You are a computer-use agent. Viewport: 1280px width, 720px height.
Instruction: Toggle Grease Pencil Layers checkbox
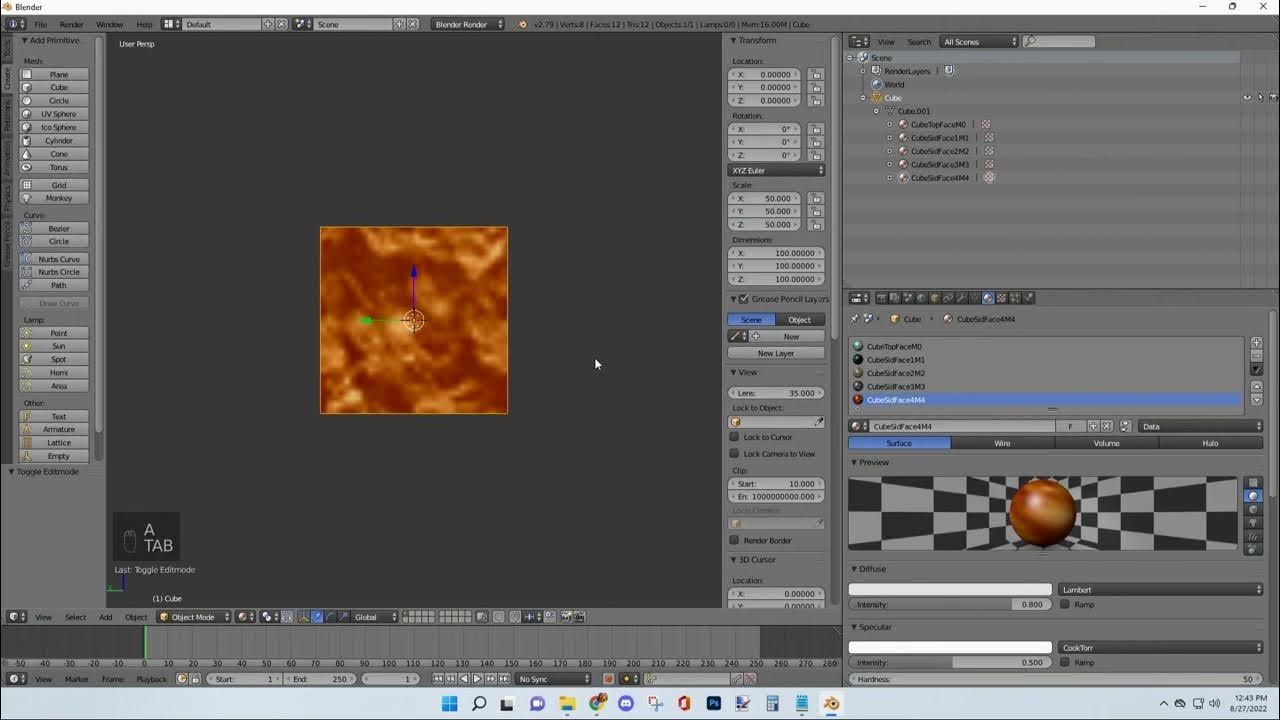pyautogui.click(x=743, y=299)
